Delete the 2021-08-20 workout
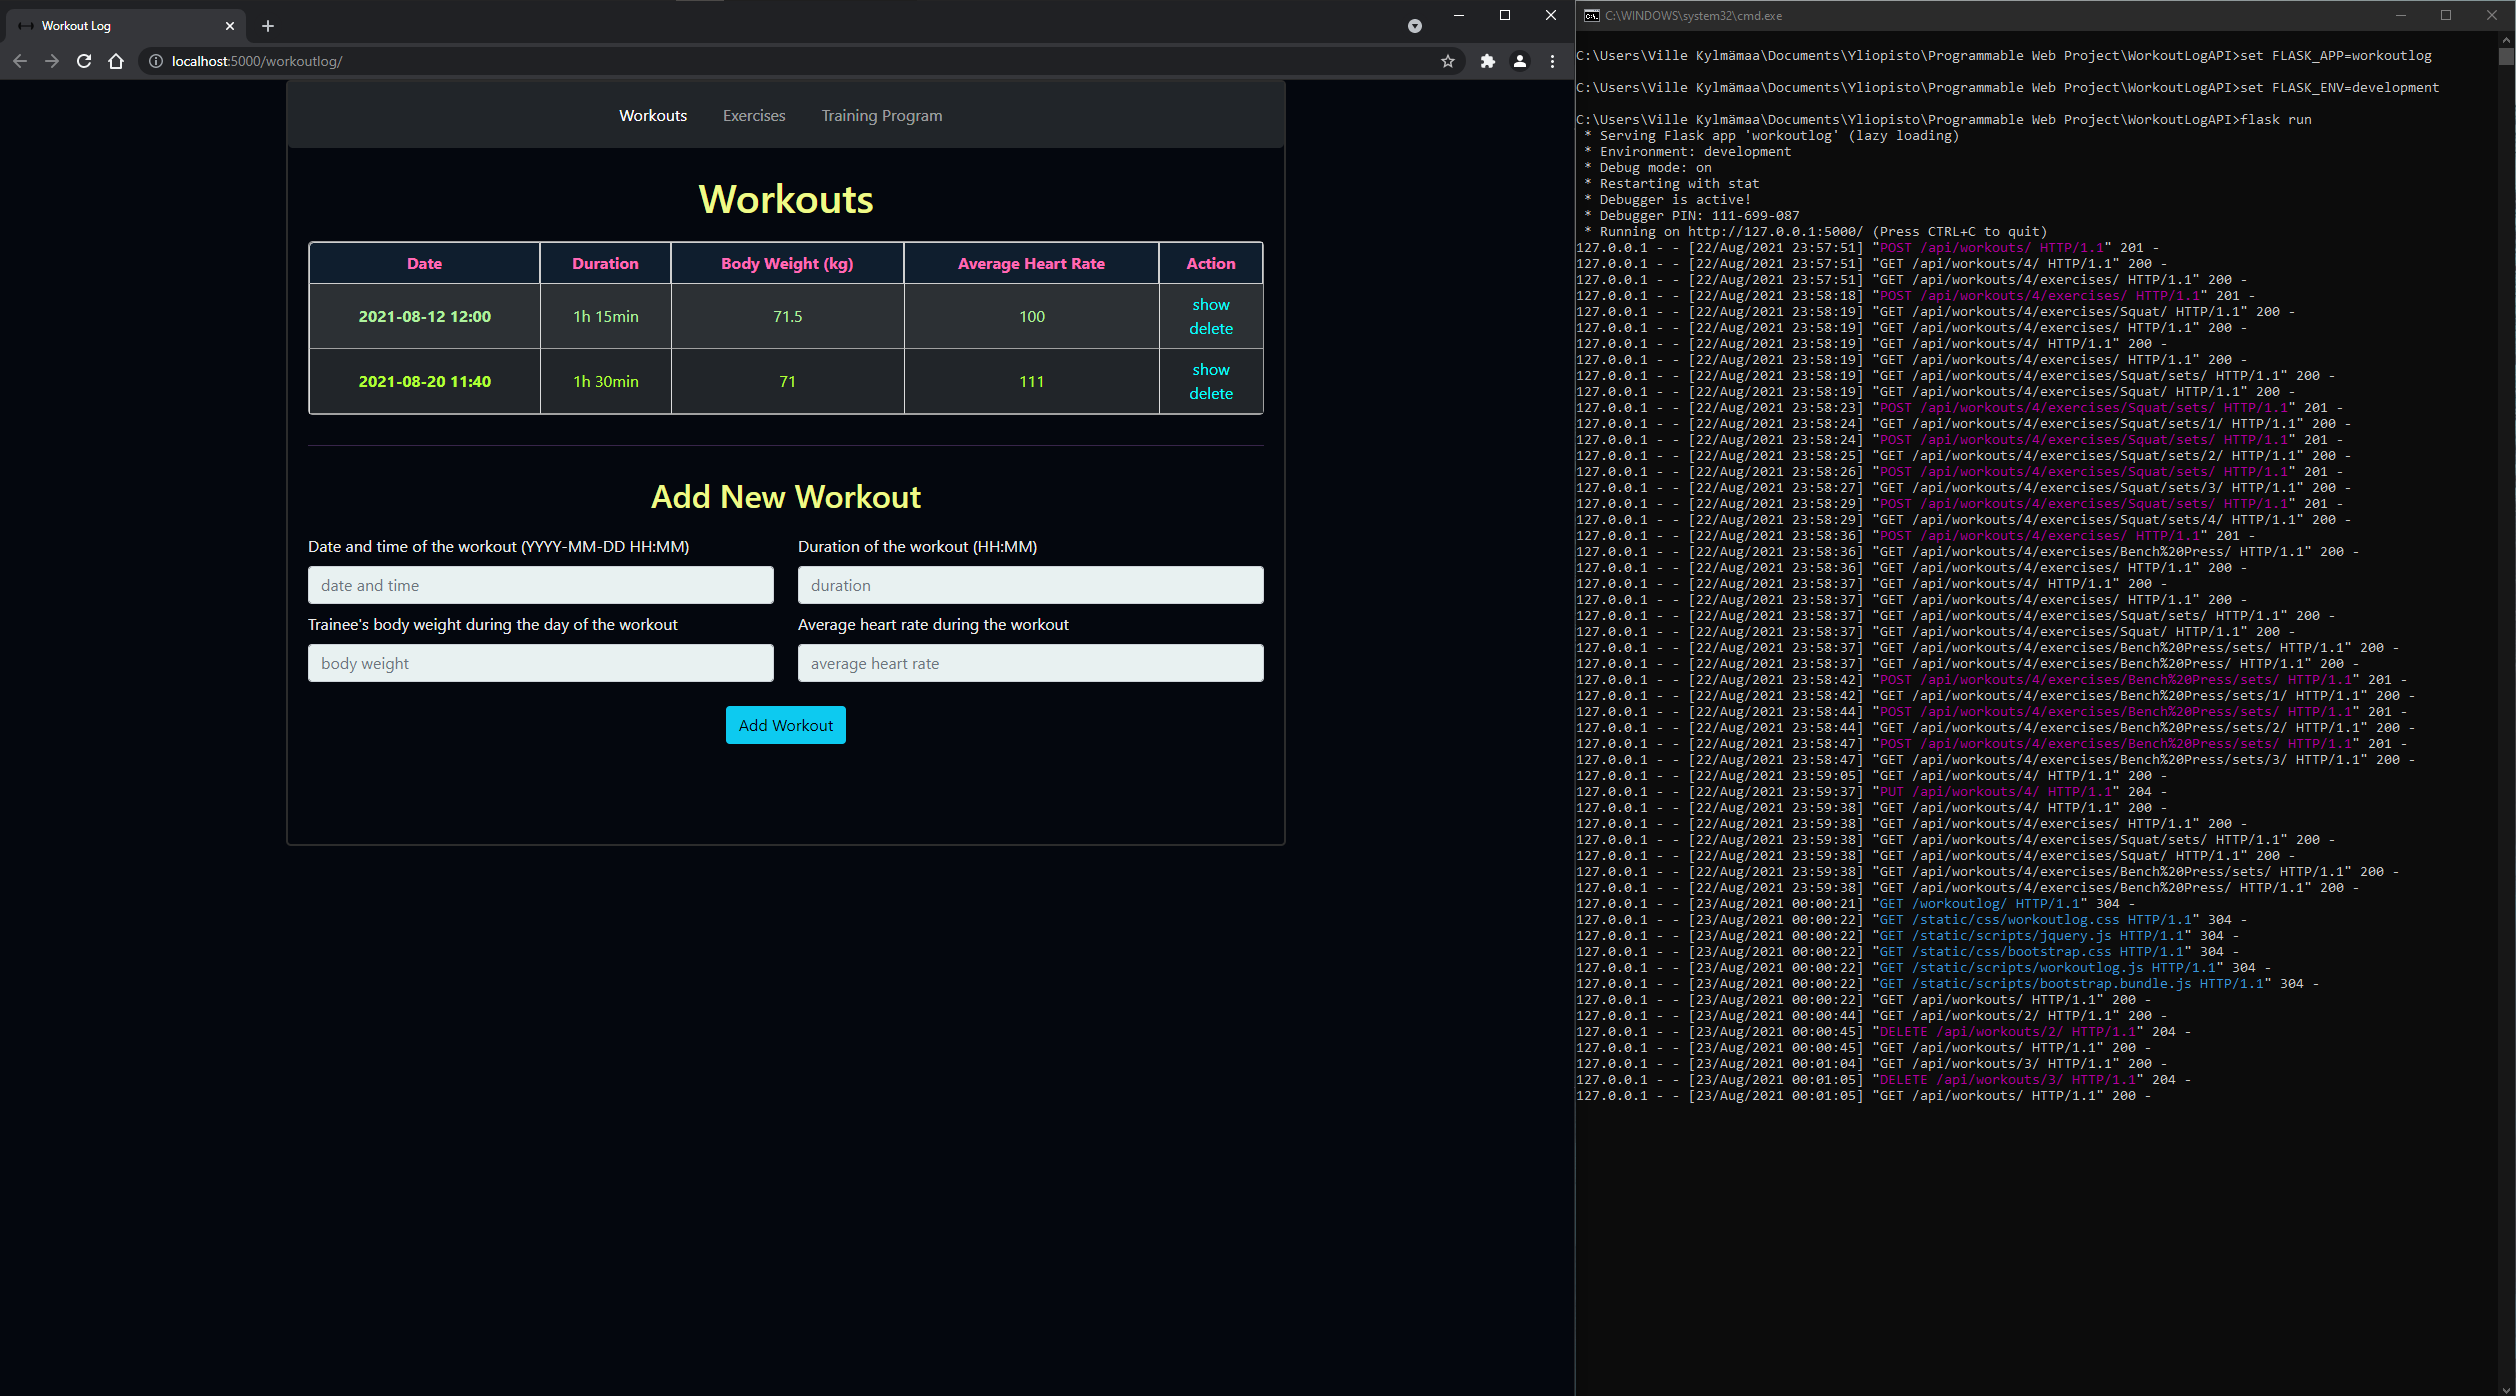 [1210, 394]
